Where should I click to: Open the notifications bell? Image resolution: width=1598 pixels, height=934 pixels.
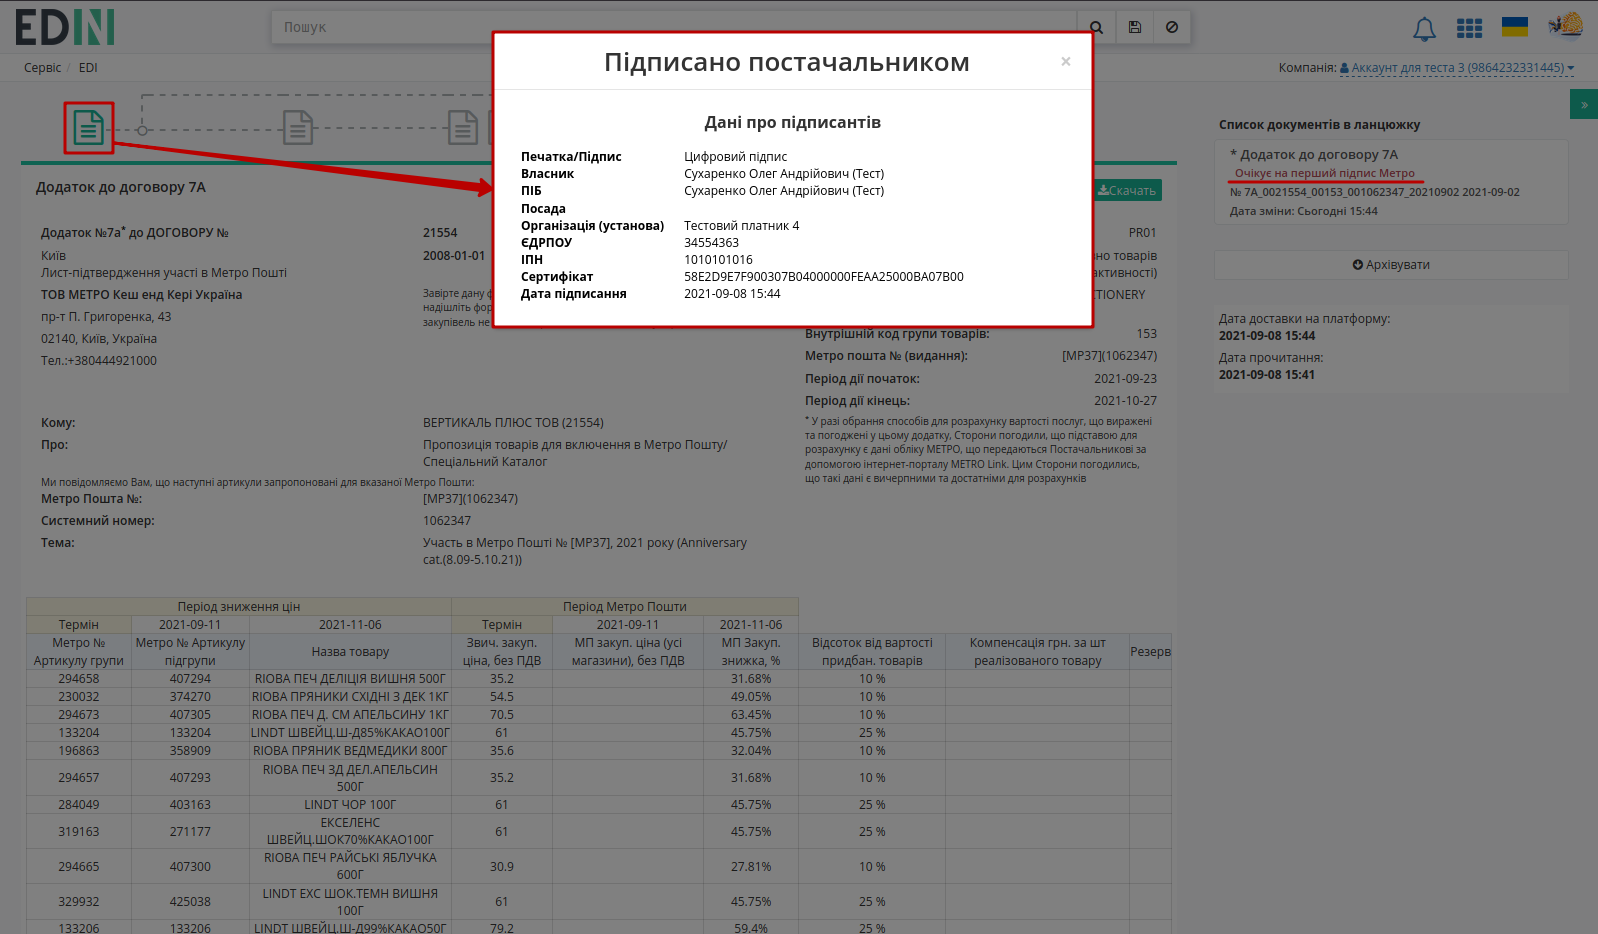(x=1424, y=29)
